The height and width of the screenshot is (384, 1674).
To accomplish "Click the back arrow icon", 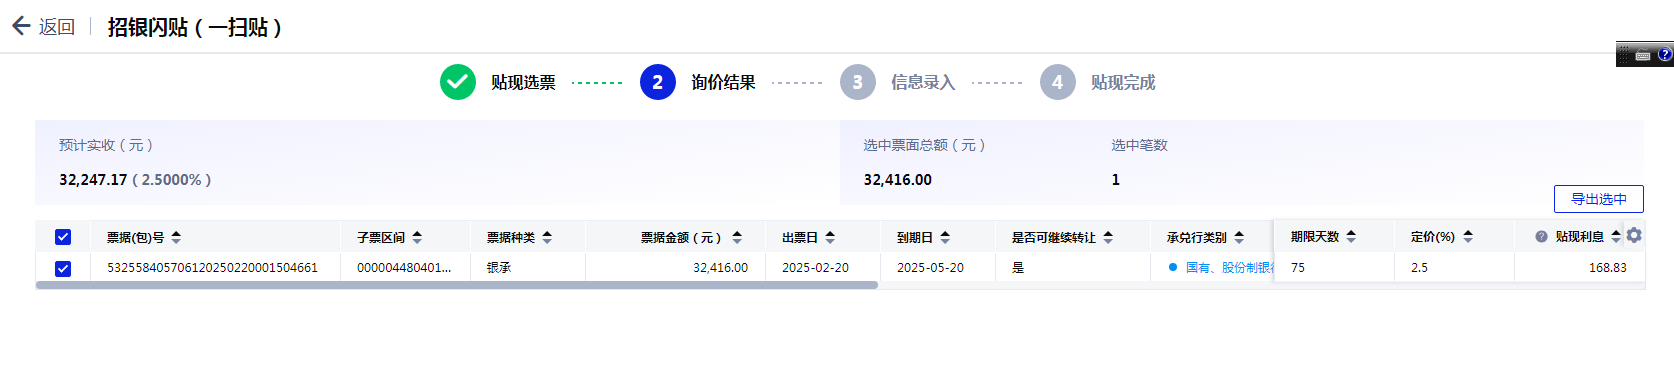I will (21, 26).
